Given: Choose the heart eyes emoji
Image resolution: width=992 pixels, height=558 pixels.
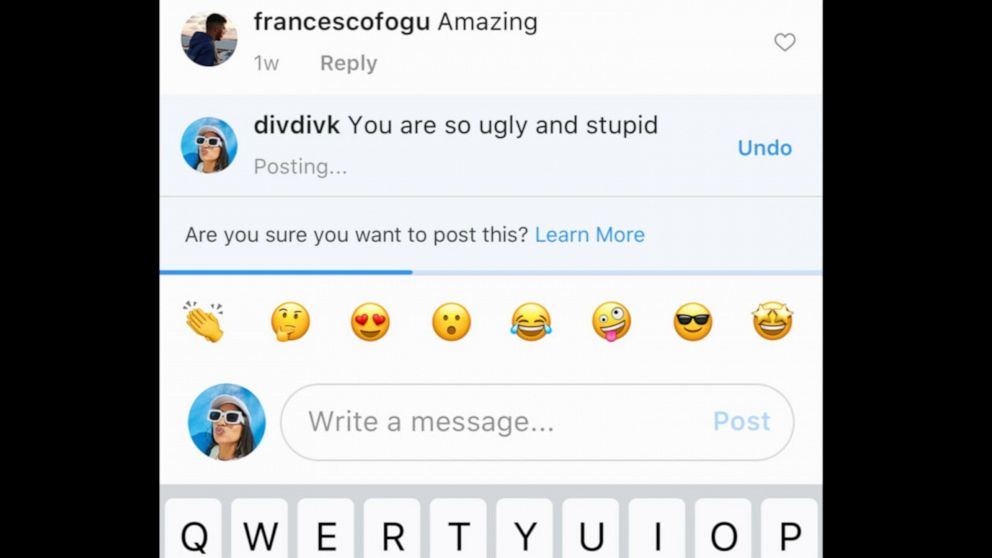Looking at the screenshot, I should tap(371, 322).
